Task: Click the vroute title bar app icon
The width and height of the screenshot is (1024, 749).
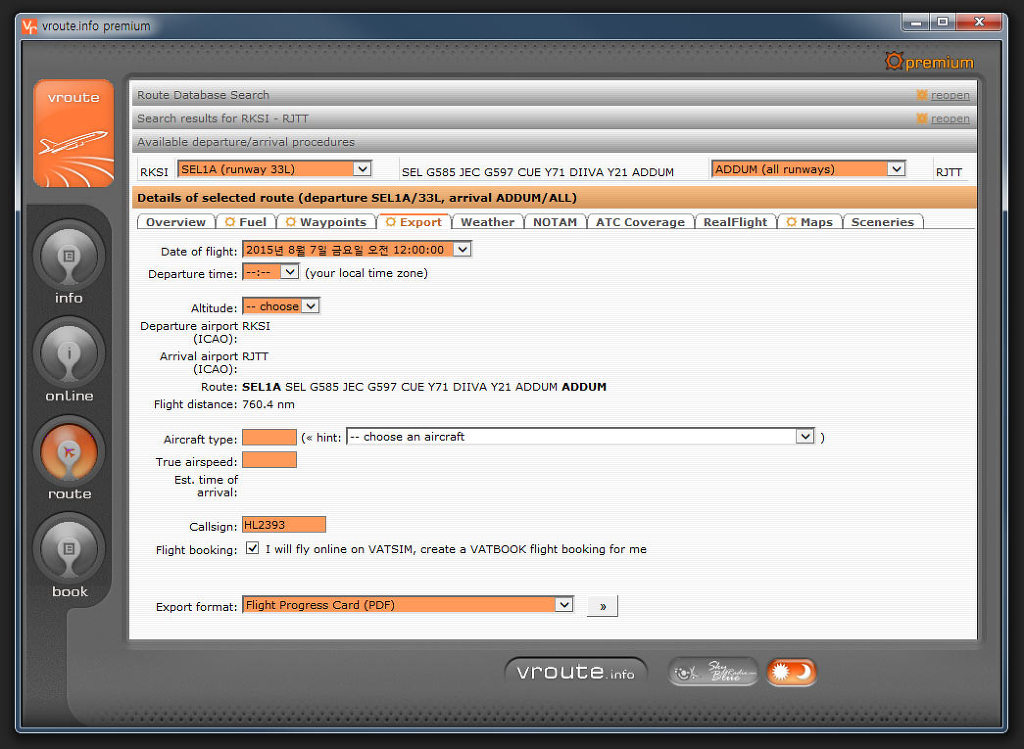Action: (x=29, y=26)
